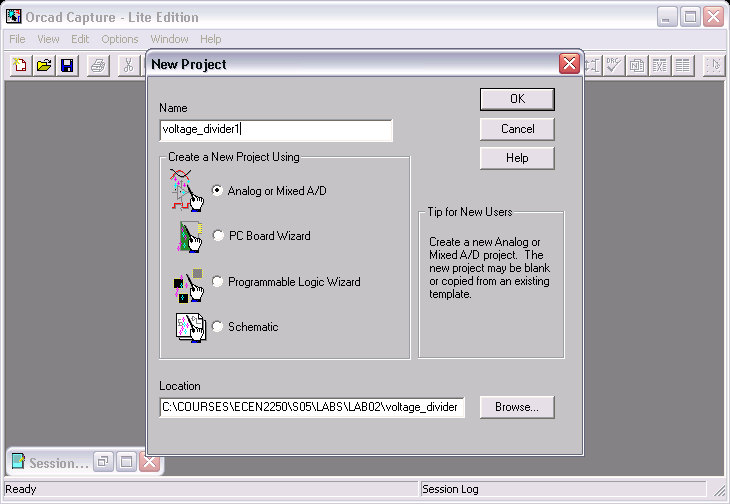Close the New Project dialog
Image resolution: width=730 pixels, height=504 pixels.
569,64
